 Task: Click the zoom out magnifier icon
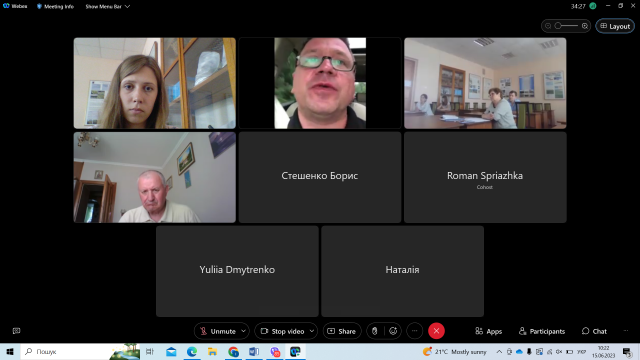pos(548,26)
